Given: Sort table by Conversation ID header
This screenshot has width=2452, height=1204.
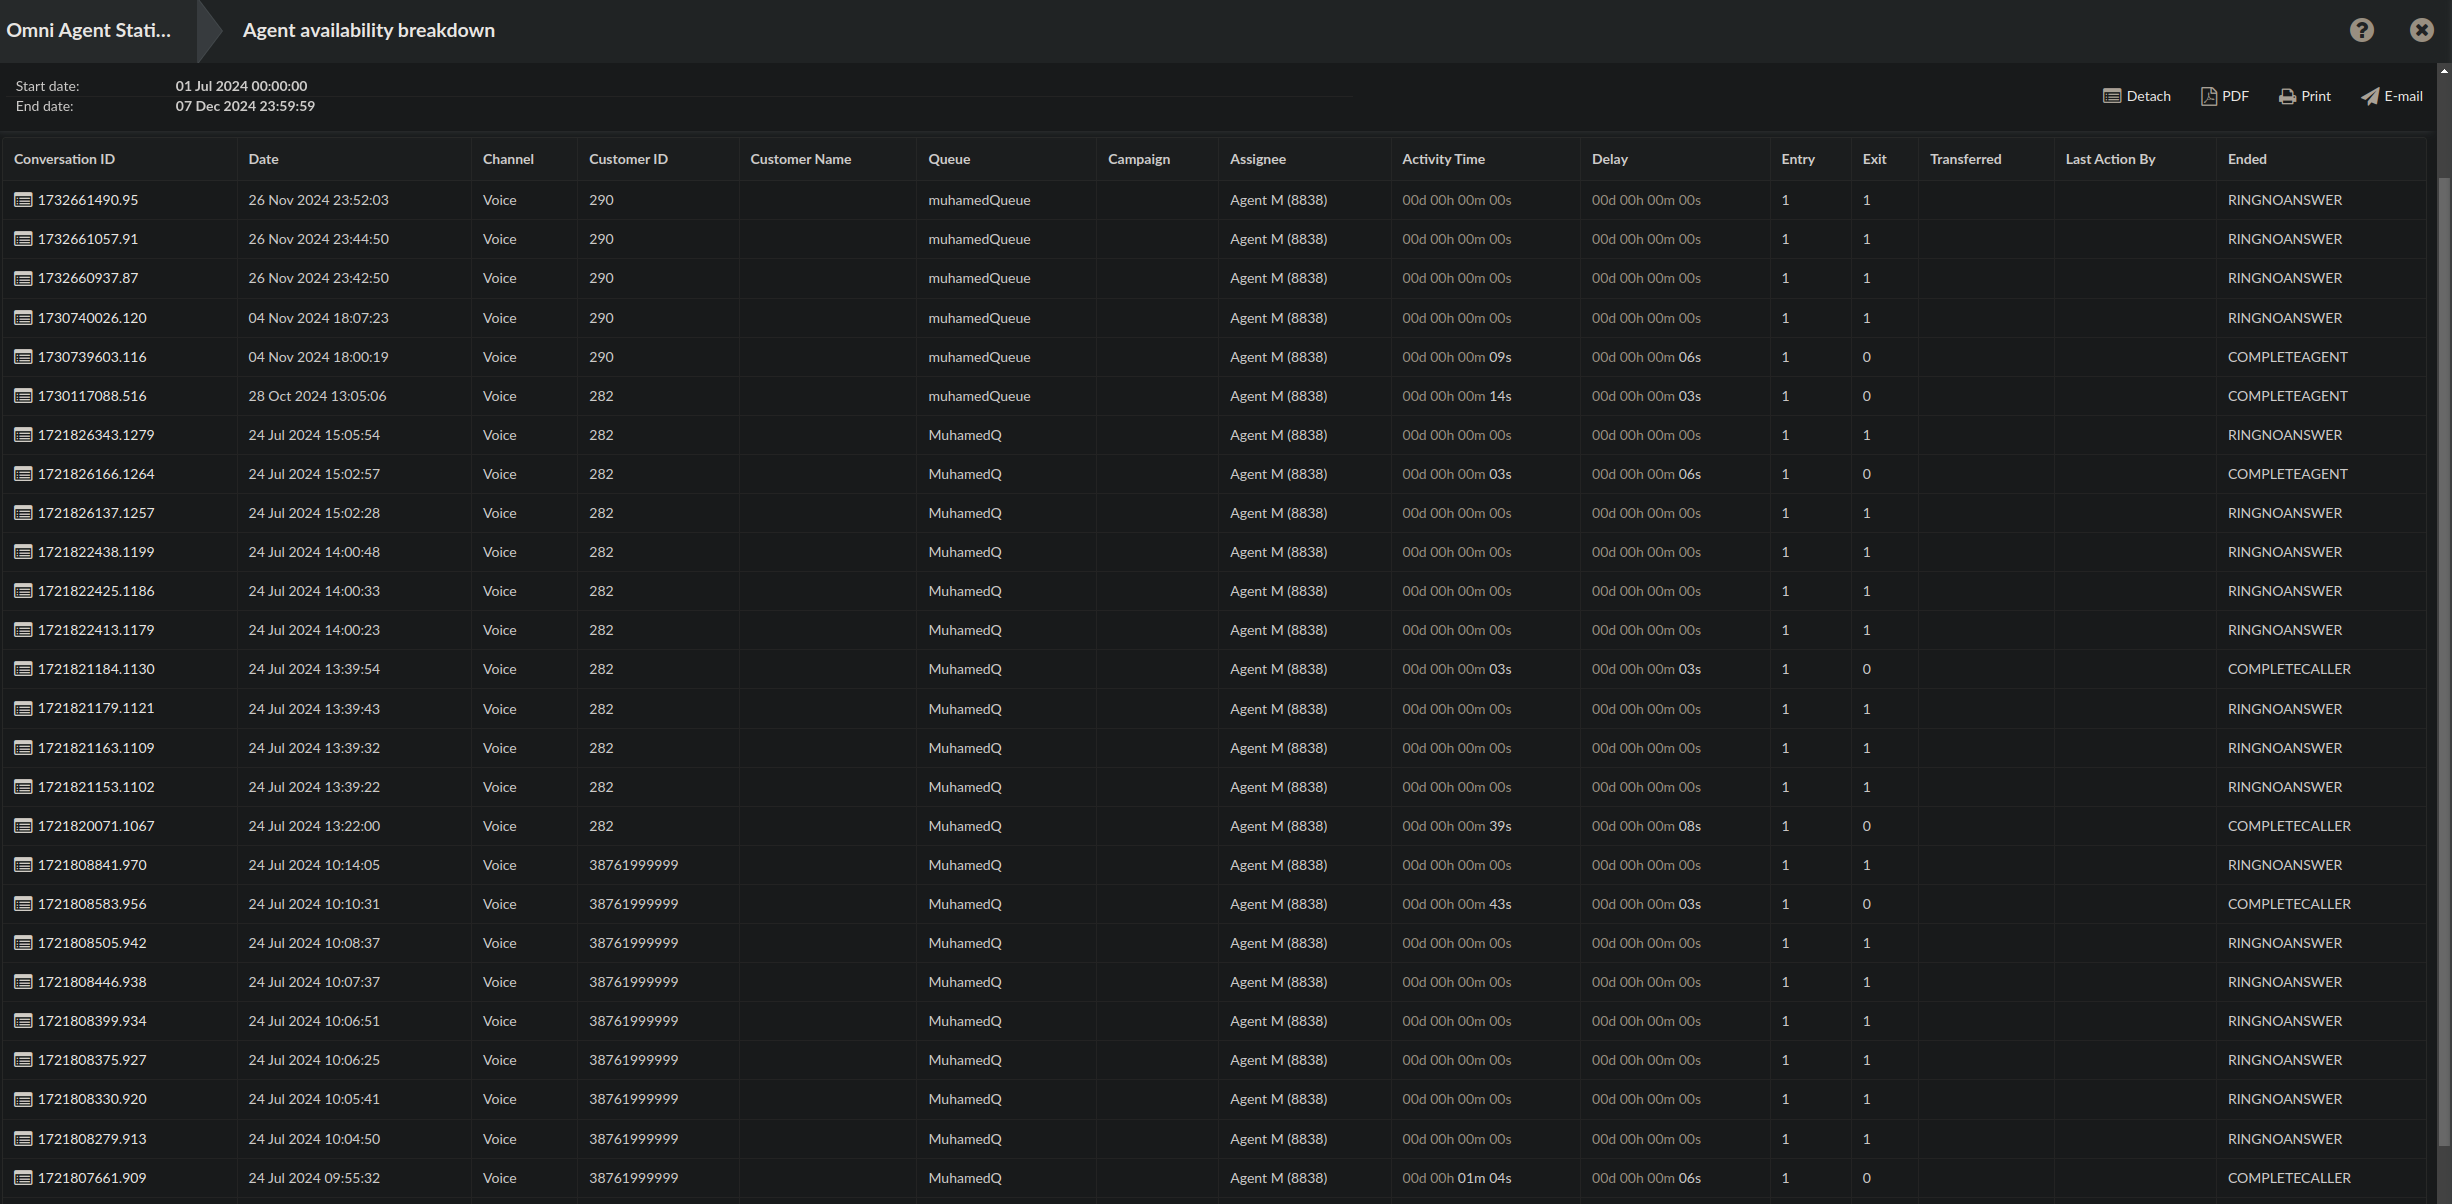Looking at the screenshot, I should pyautogui.click(x=64, y=159).
